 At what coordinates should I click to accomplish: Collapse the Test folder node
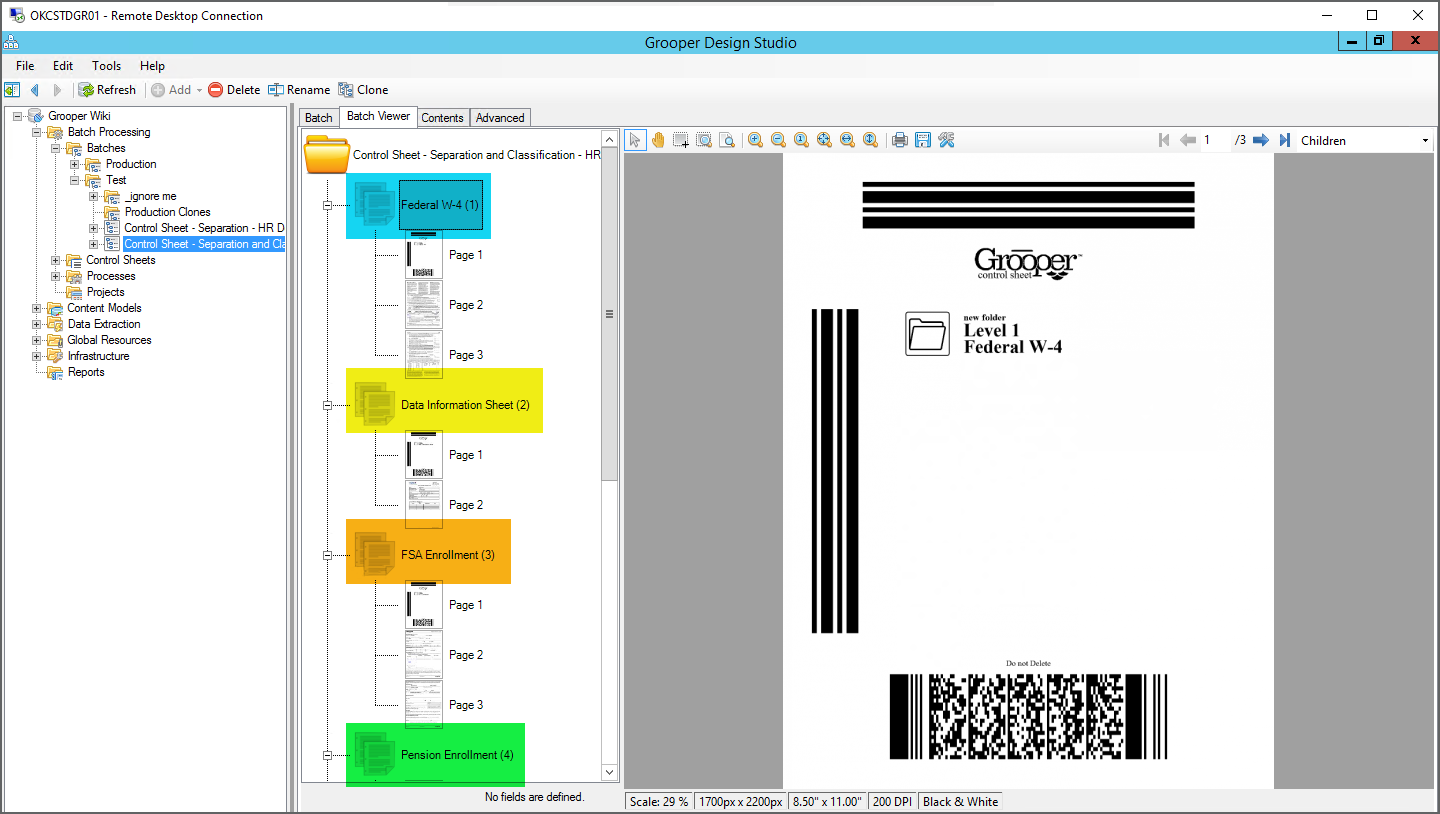pyautogui.click(x=75, y=180)
